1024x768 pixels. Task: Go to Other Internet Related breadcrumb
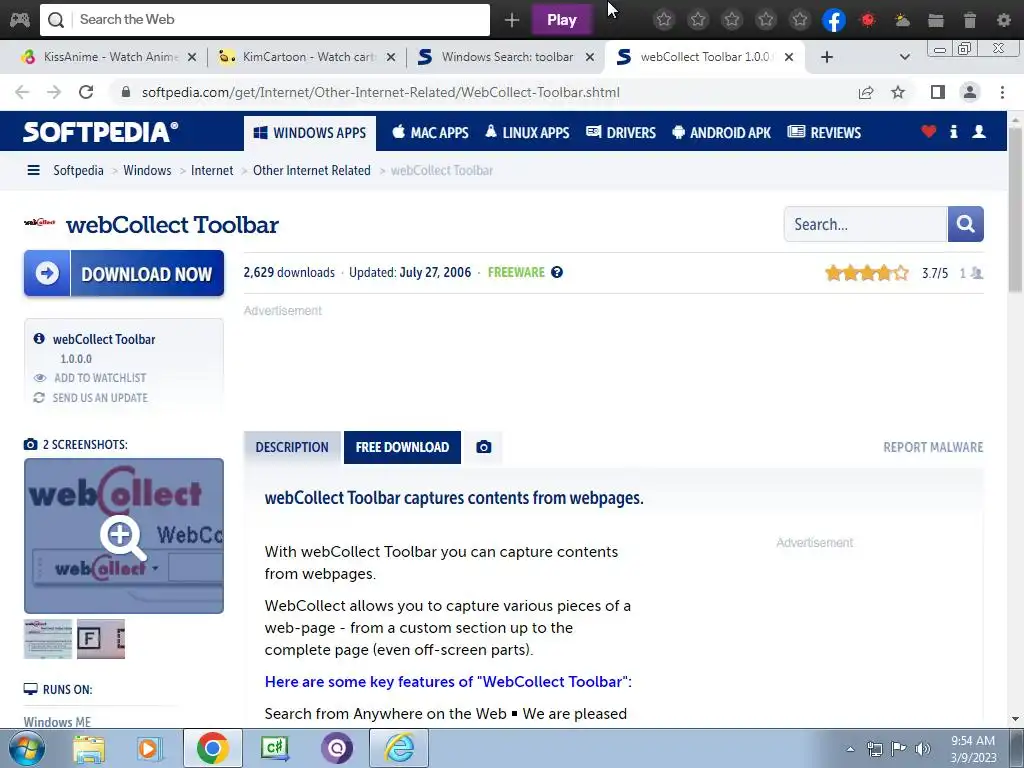pos(312,170)
